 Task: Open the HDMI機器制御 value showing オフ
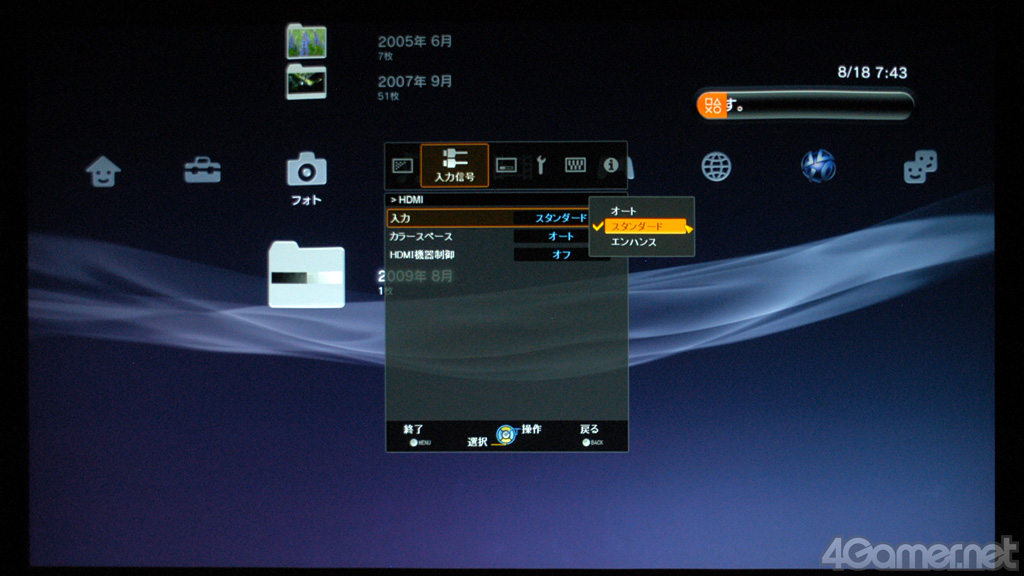pyautogui.click(x=562, y=255)
